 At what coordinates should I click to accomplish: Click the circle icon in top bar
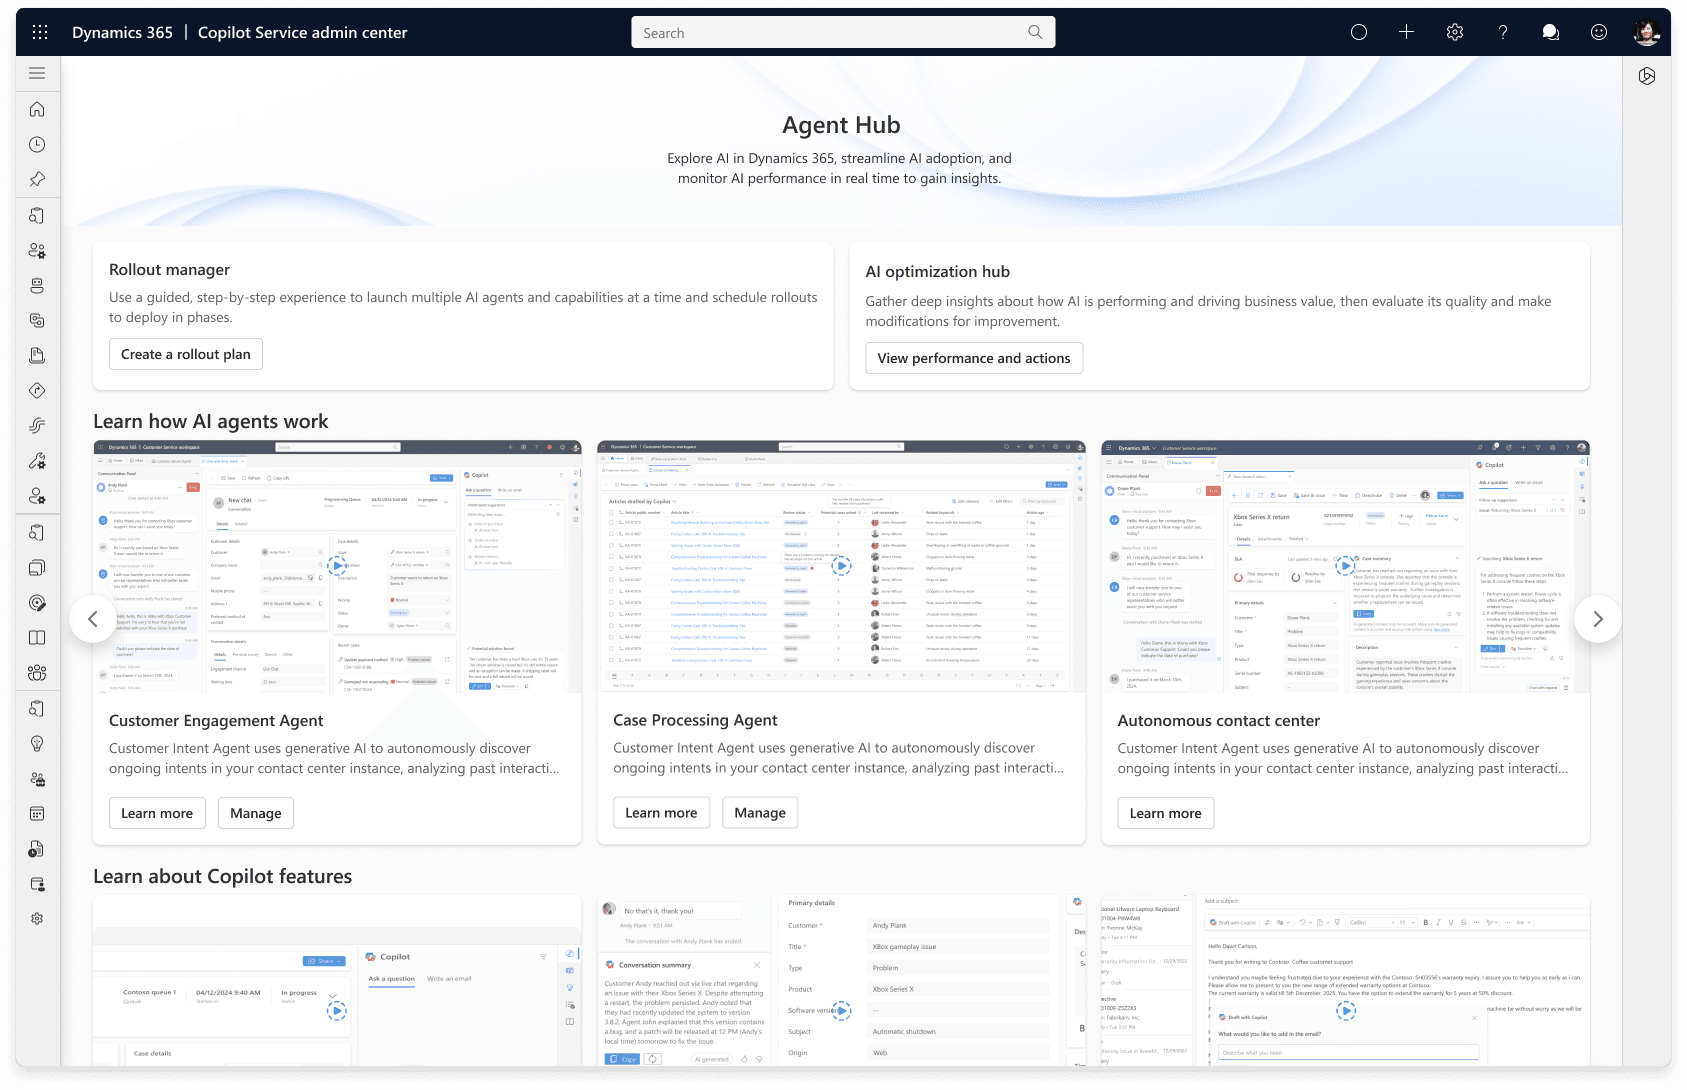click(x=1358, y=32)
